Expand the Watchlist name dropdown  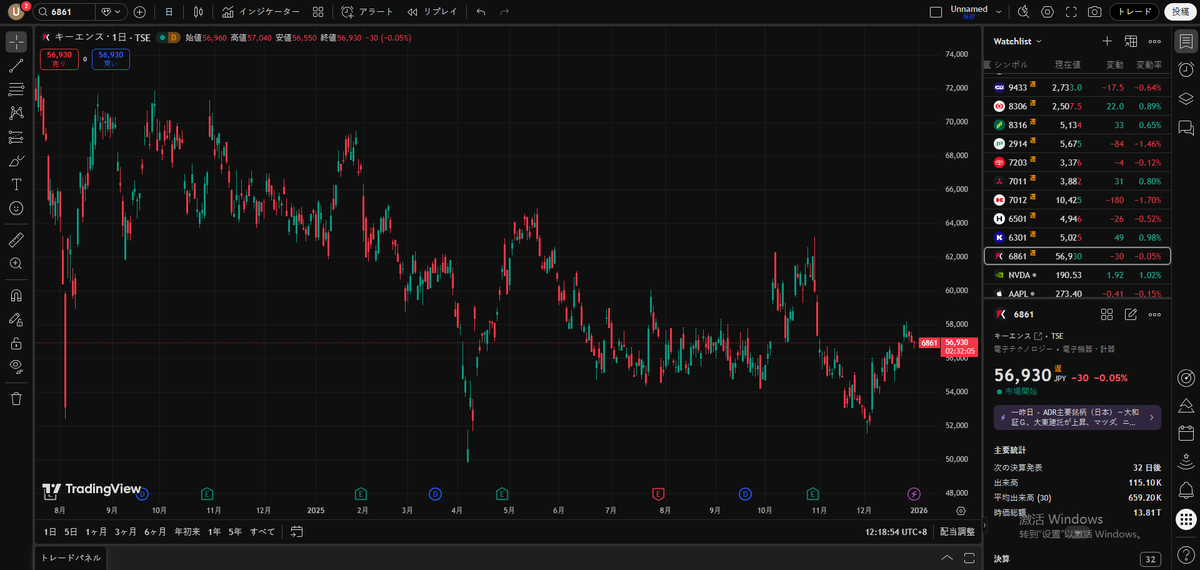click(x=1018, y=41)
